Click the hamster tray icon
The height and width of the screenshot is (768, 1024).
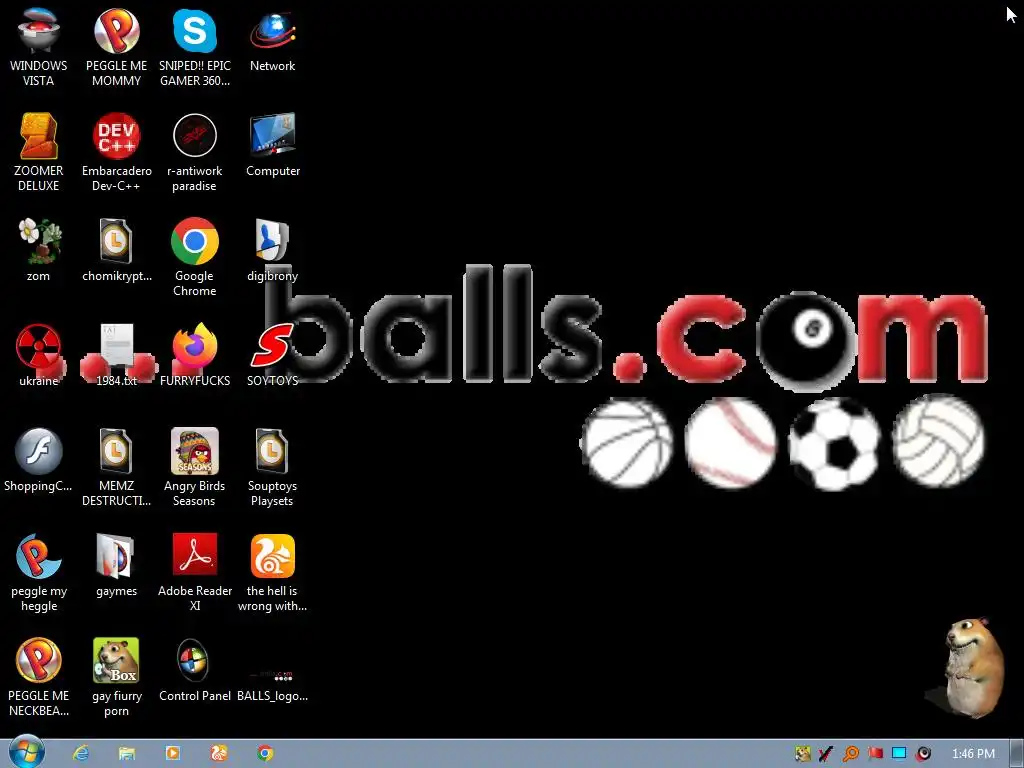pos(803,754)
